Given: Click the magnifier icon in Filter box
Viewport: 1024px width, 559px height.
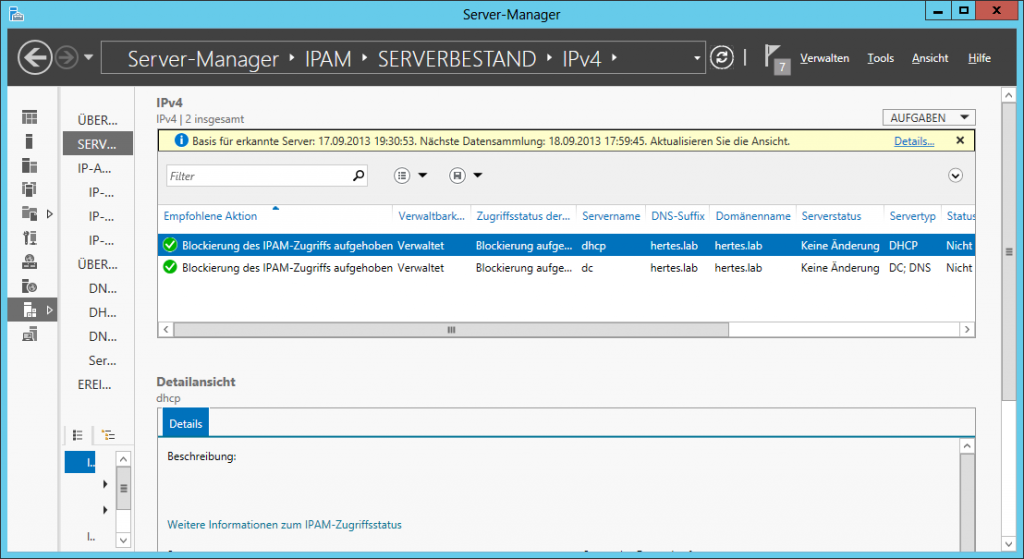Looking at the screenshot, I should tap(359, 176).
